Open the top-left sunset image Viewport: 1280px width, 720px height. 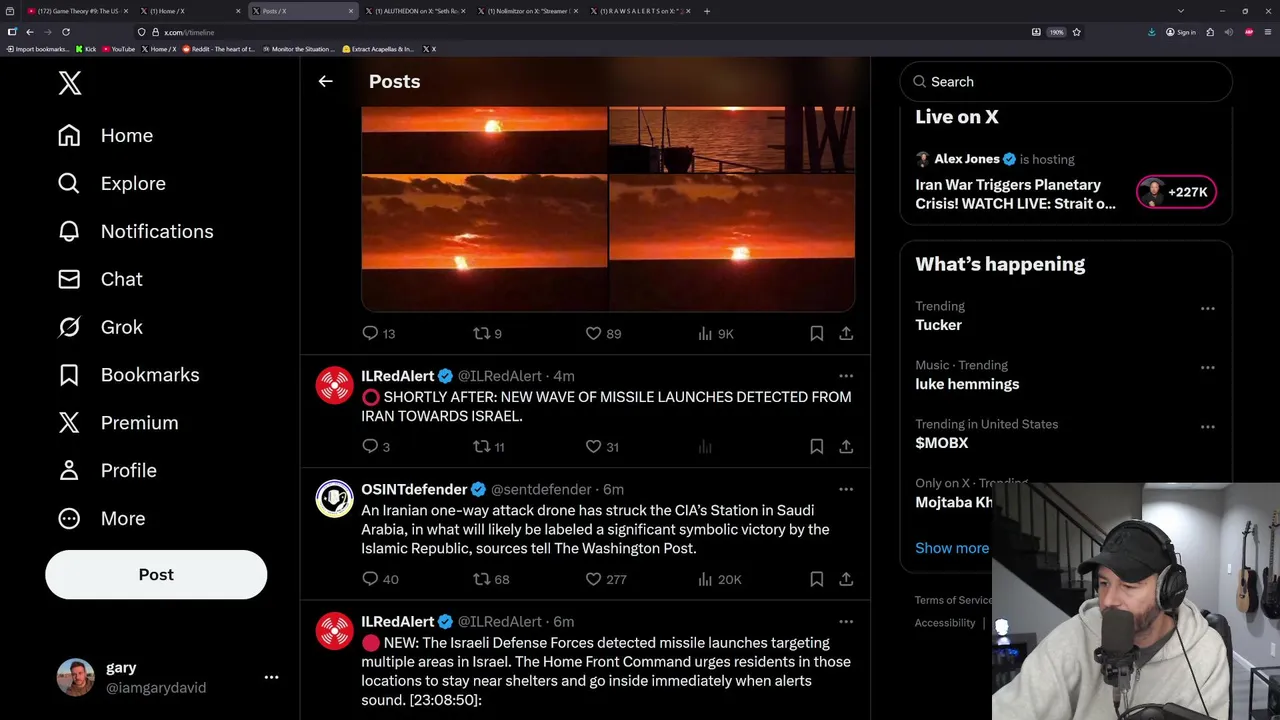[x=484, y=139]
